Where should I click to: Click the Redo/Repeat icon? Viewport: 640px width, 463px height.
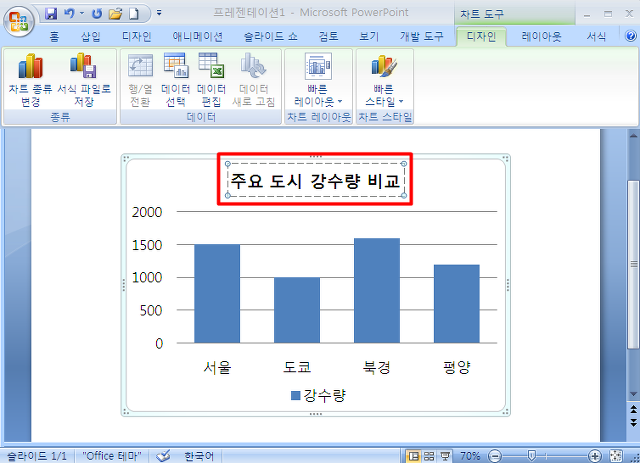click(96, 14)
